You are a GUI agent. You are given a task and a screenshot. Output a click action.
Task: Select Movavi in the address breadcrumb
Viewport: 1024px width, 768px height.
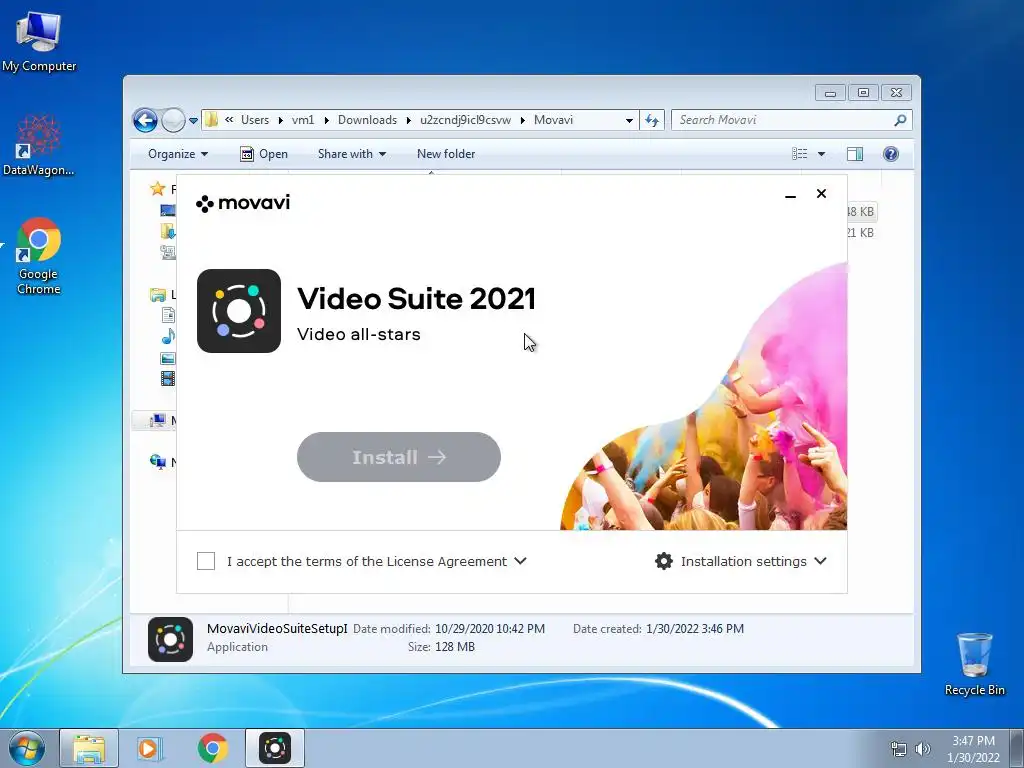click(553, 120)
